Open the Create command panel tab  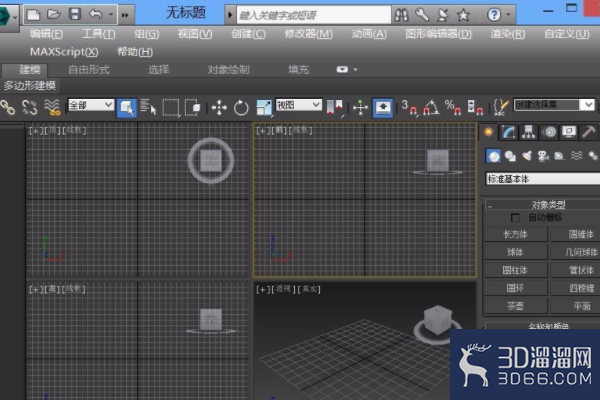pyautogui.click(x=488, y=132)
